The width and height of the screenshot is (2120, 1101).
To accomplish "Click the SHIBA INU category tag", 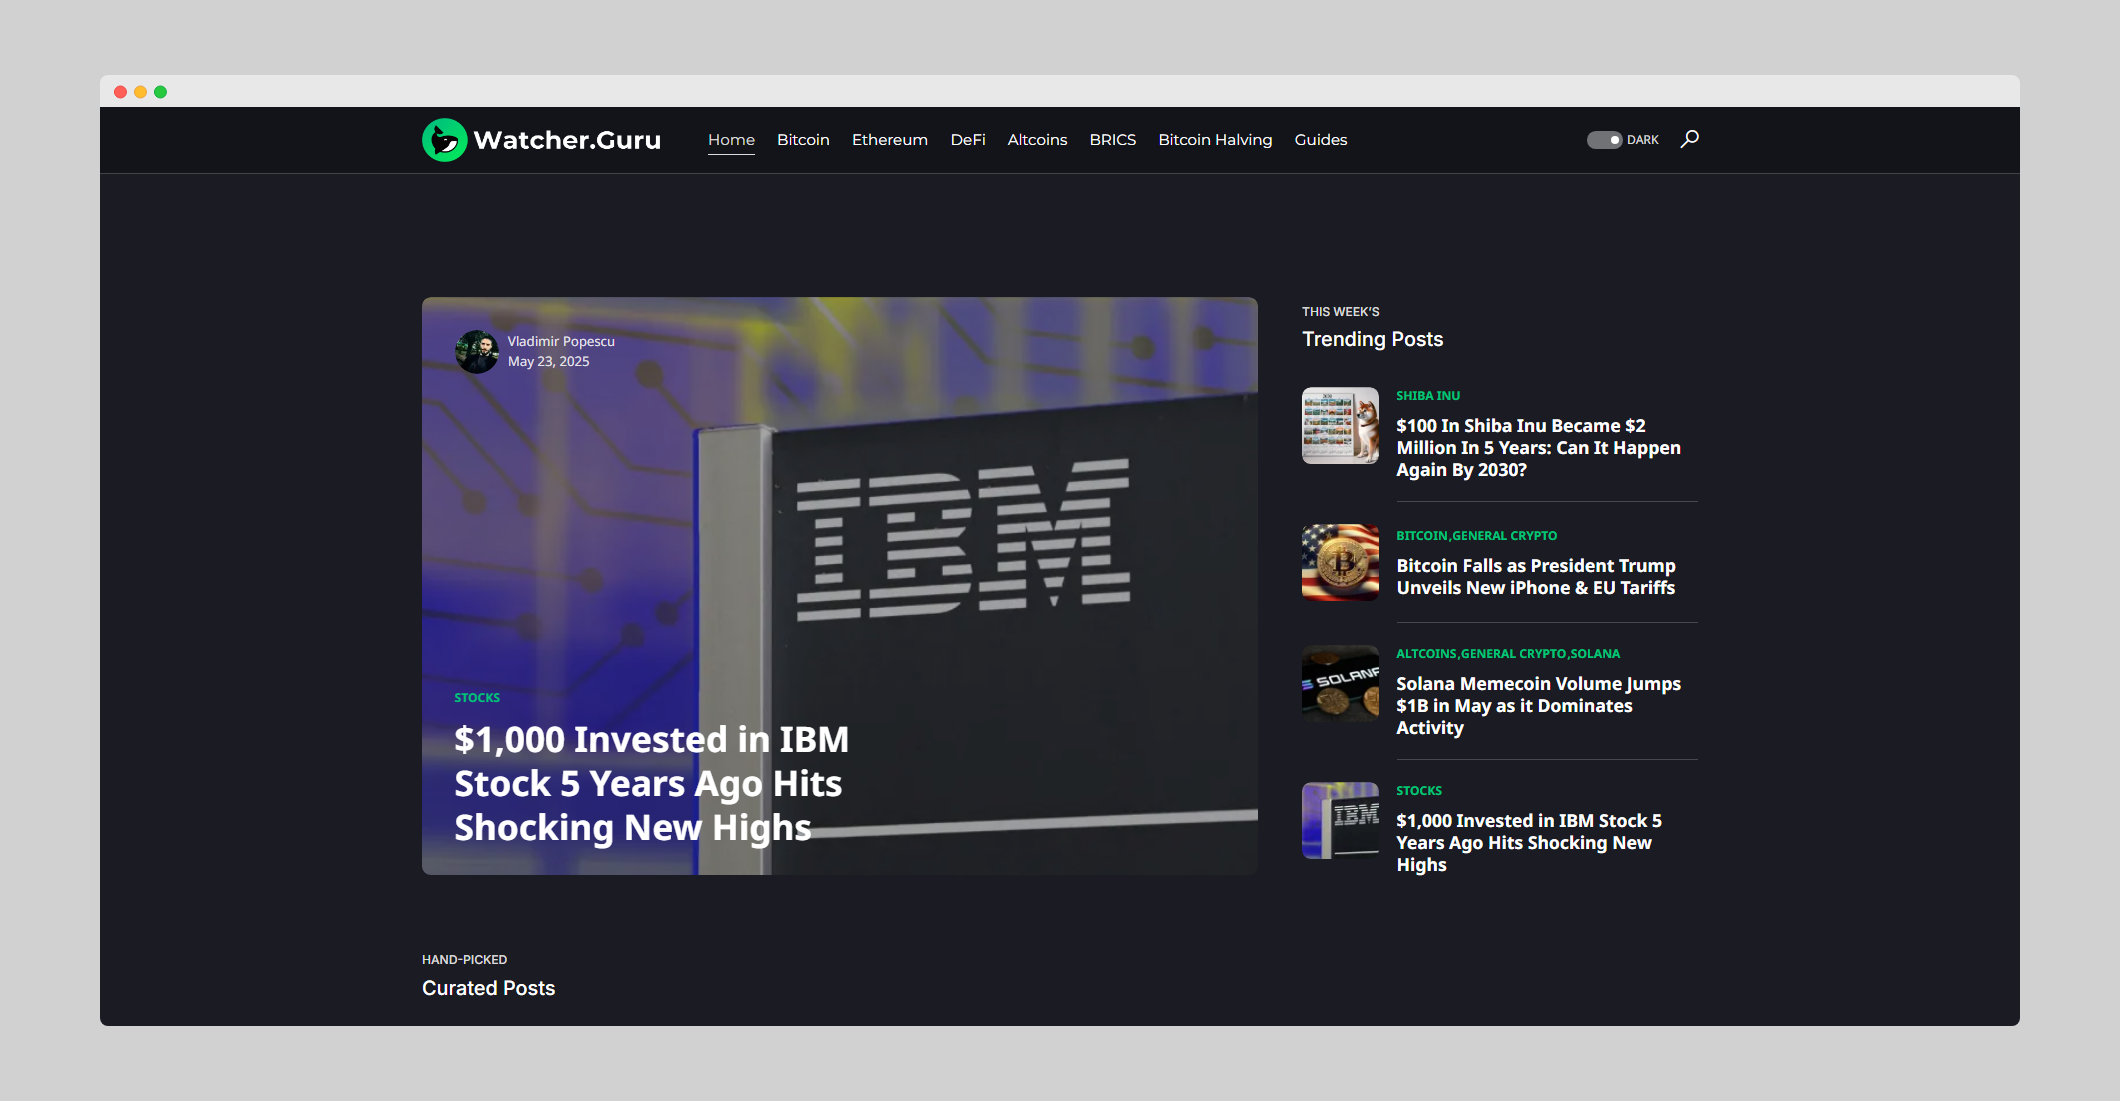I will [1428, 396].
